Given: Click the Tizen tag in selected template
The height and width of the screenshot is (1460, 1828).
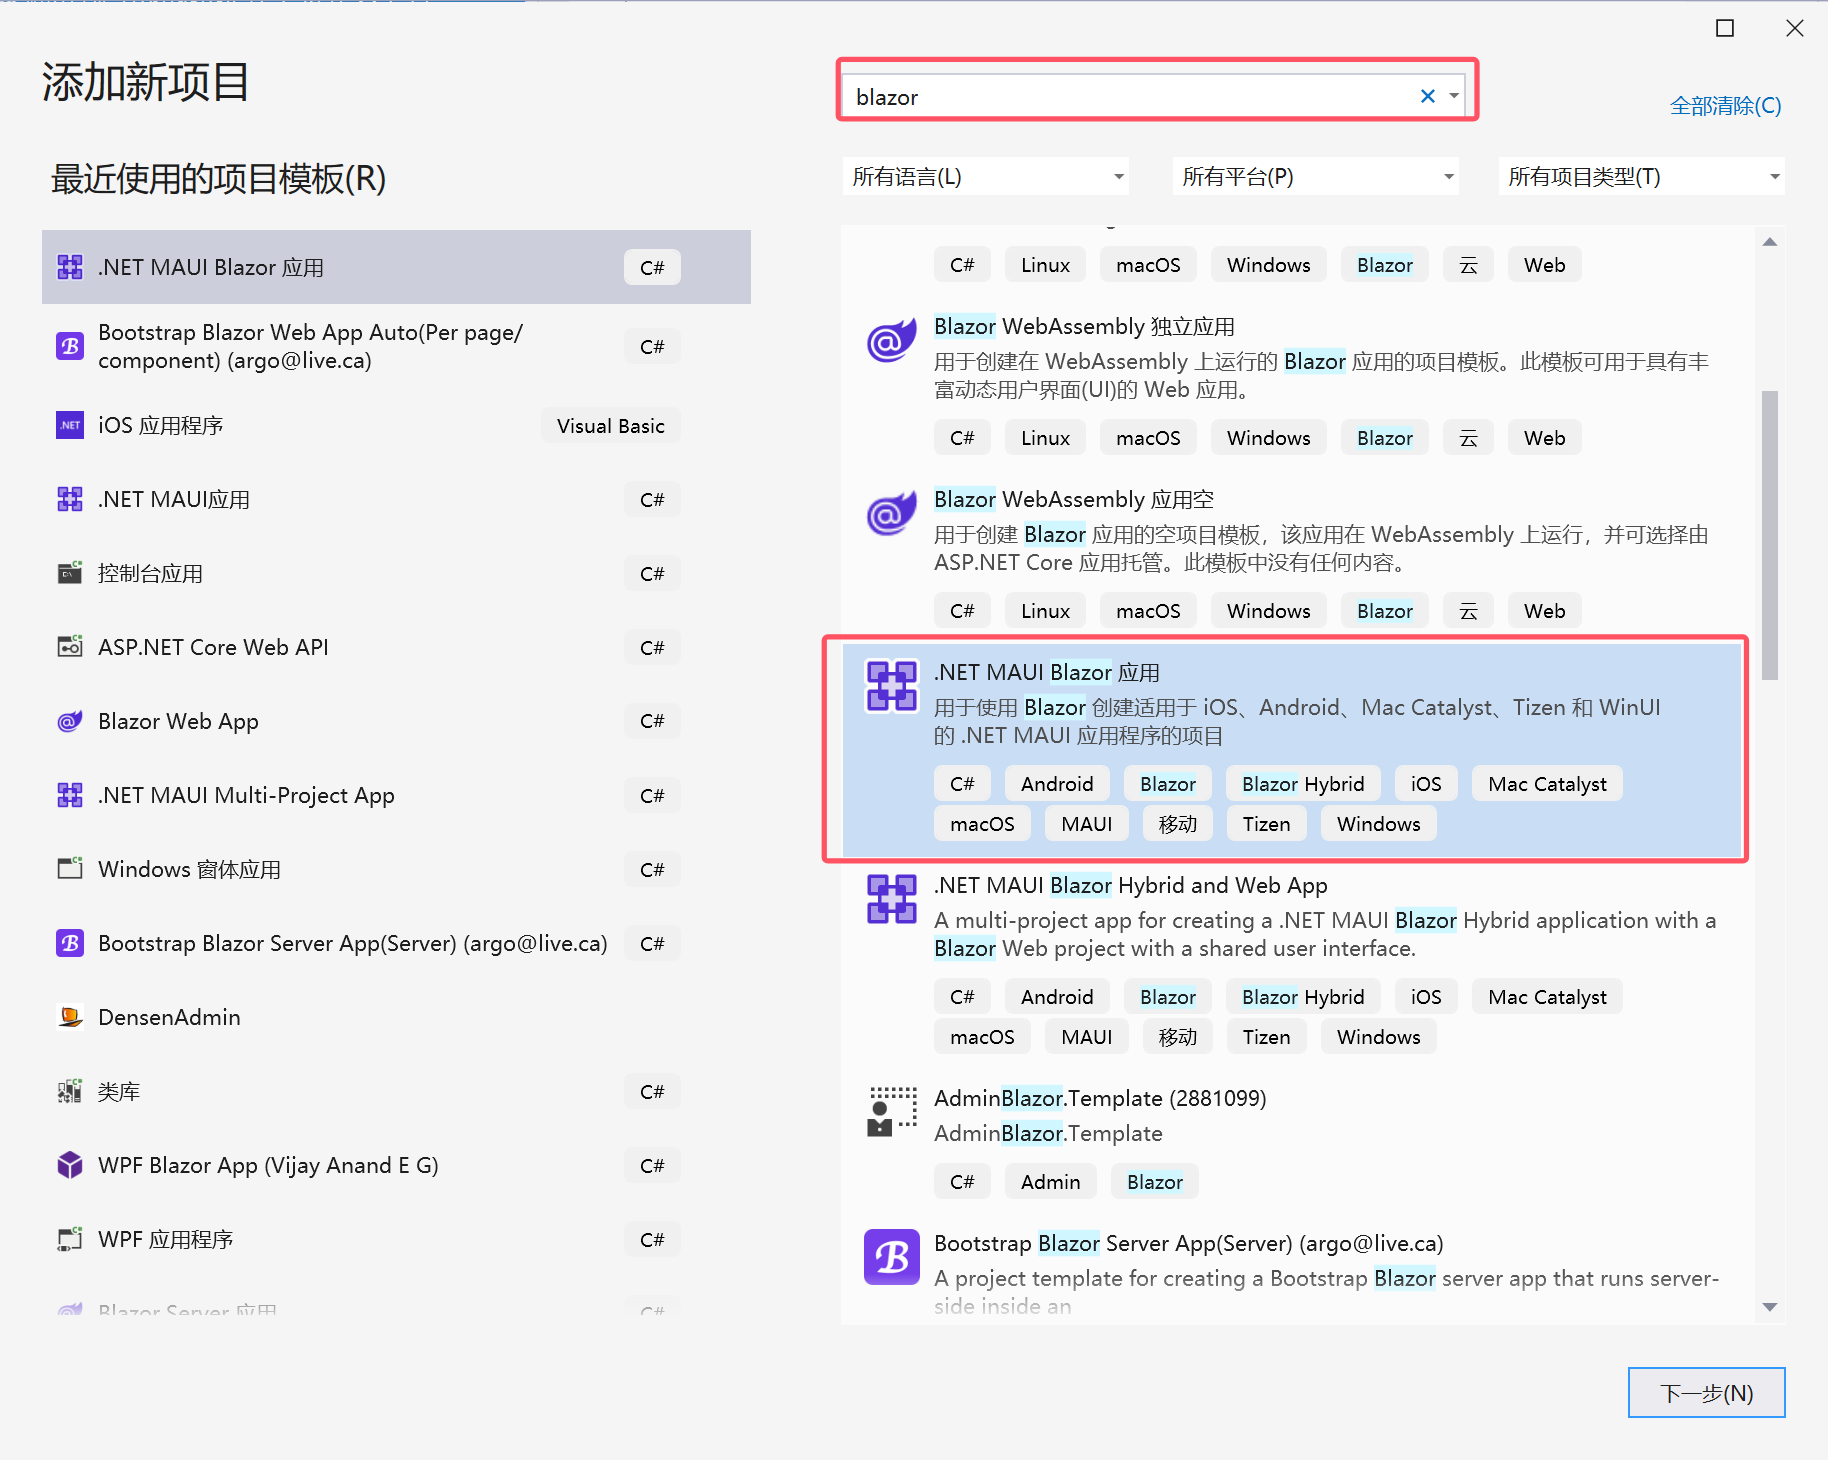Looking at the screenshot, I should point(1266,824).
